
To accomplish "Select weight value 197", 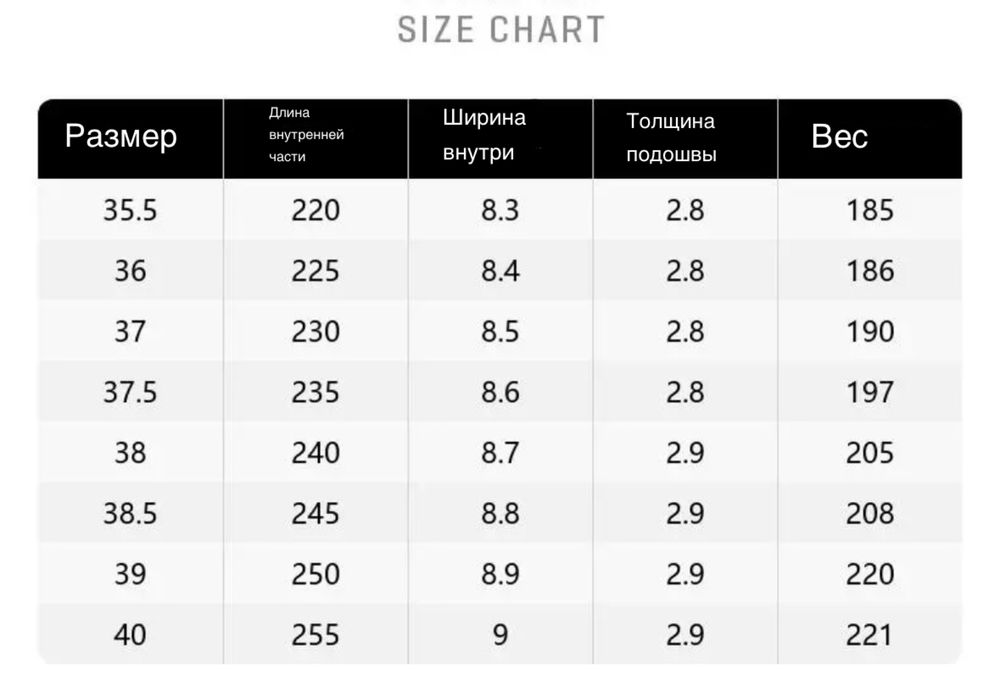I will pos(871,392).
